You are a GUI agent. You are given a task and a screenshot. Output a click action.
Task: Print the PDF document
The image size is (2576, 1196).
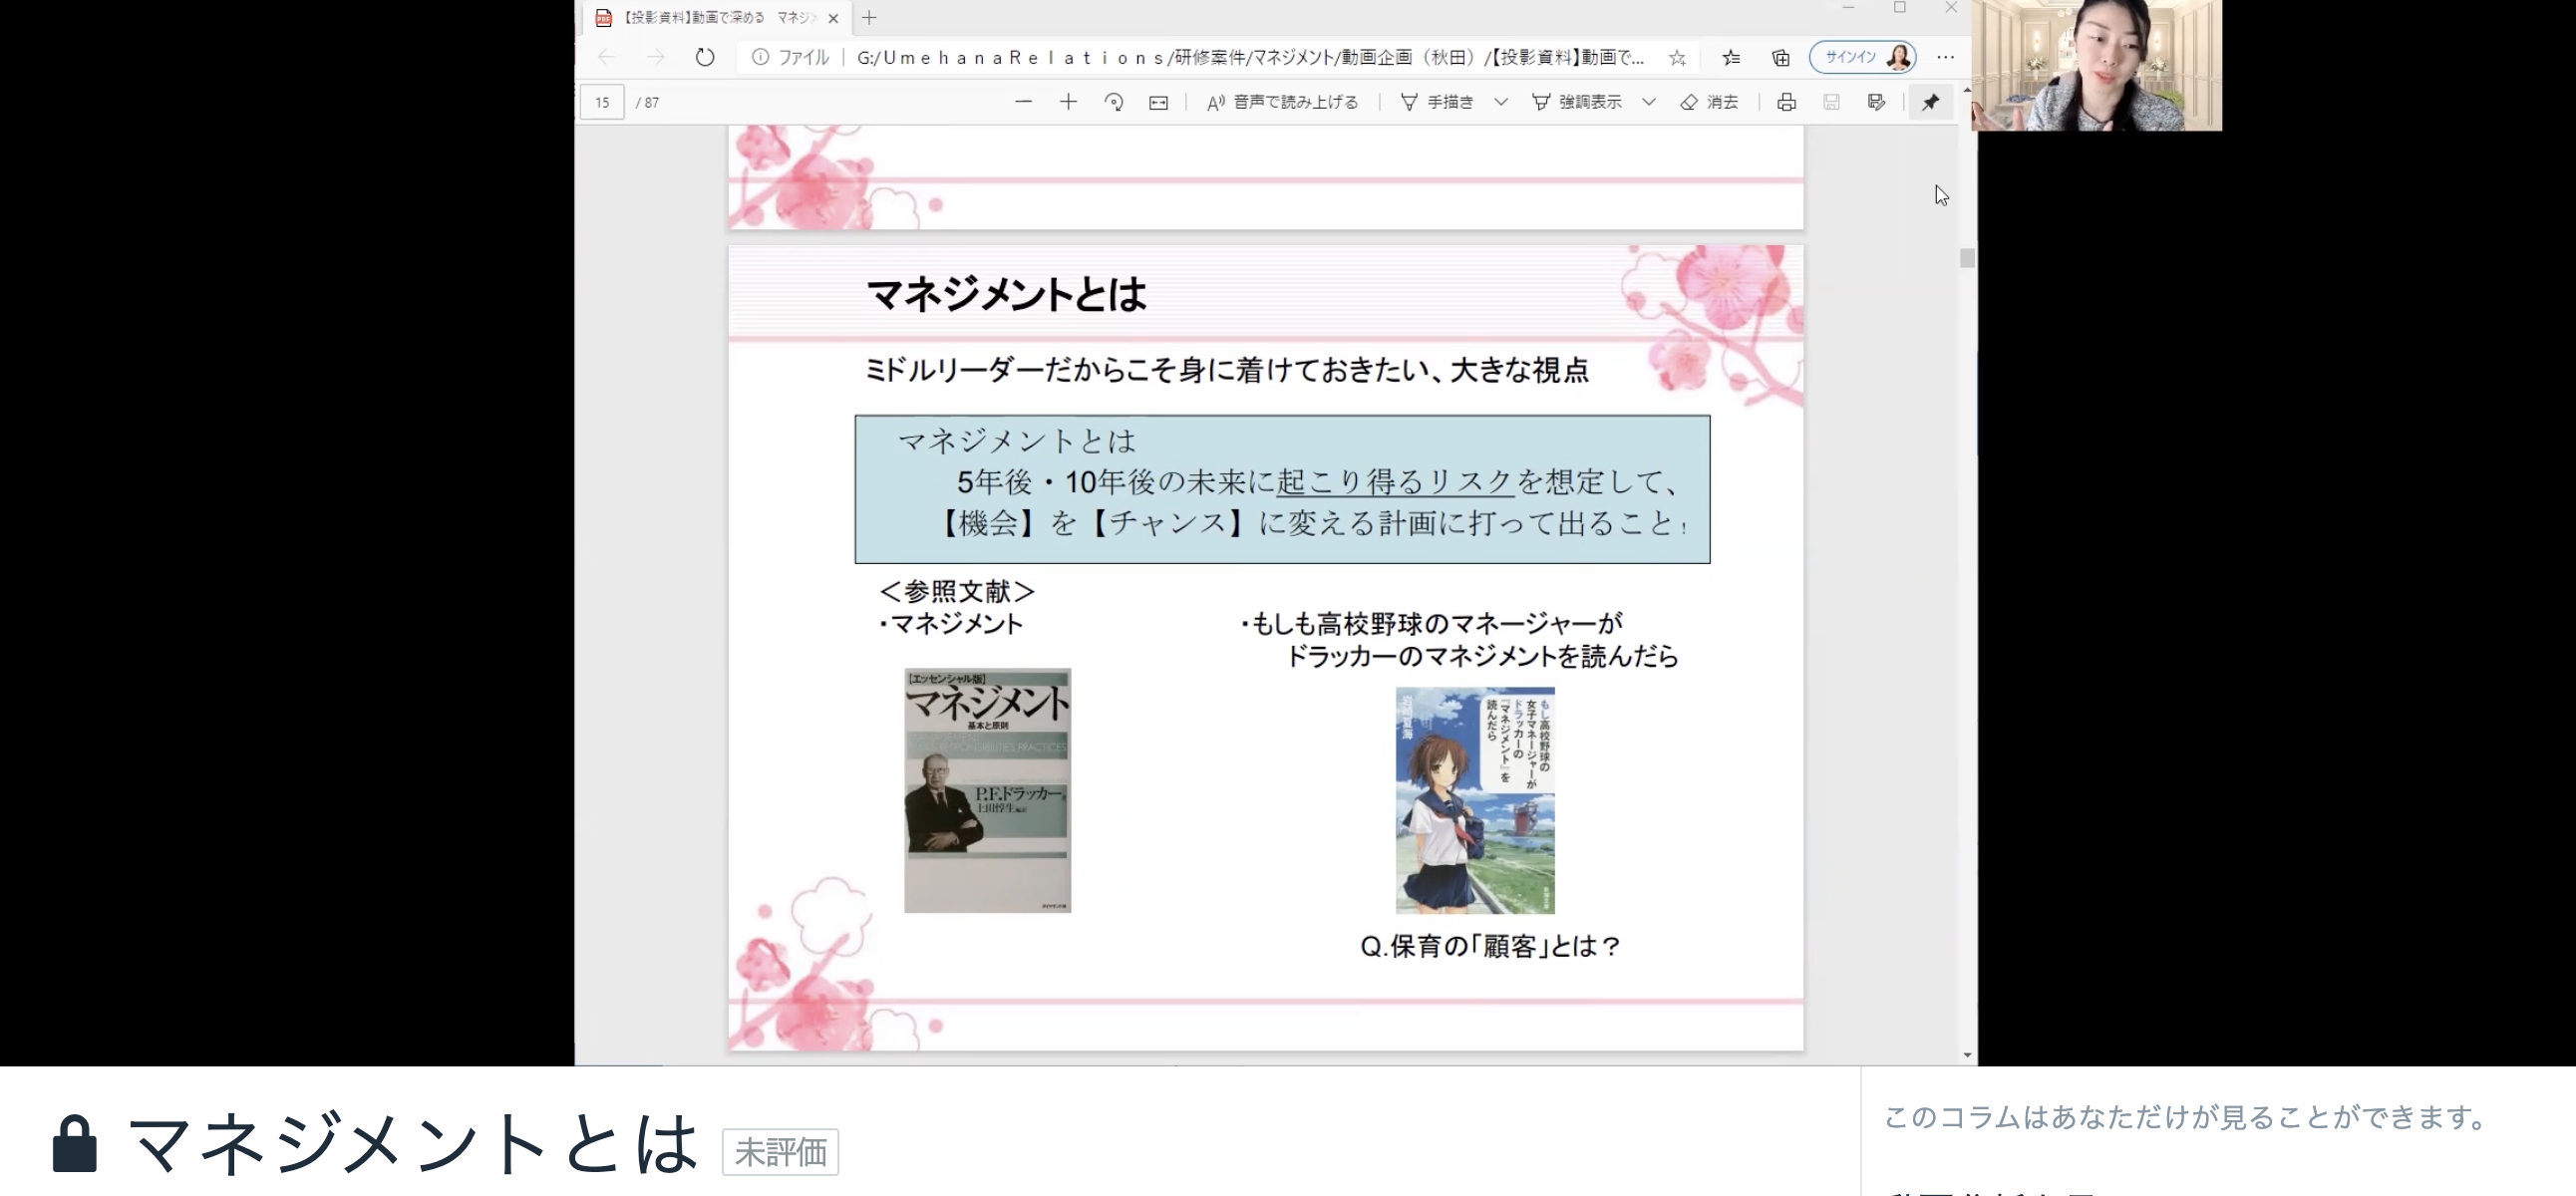[x=1786, y=102]
